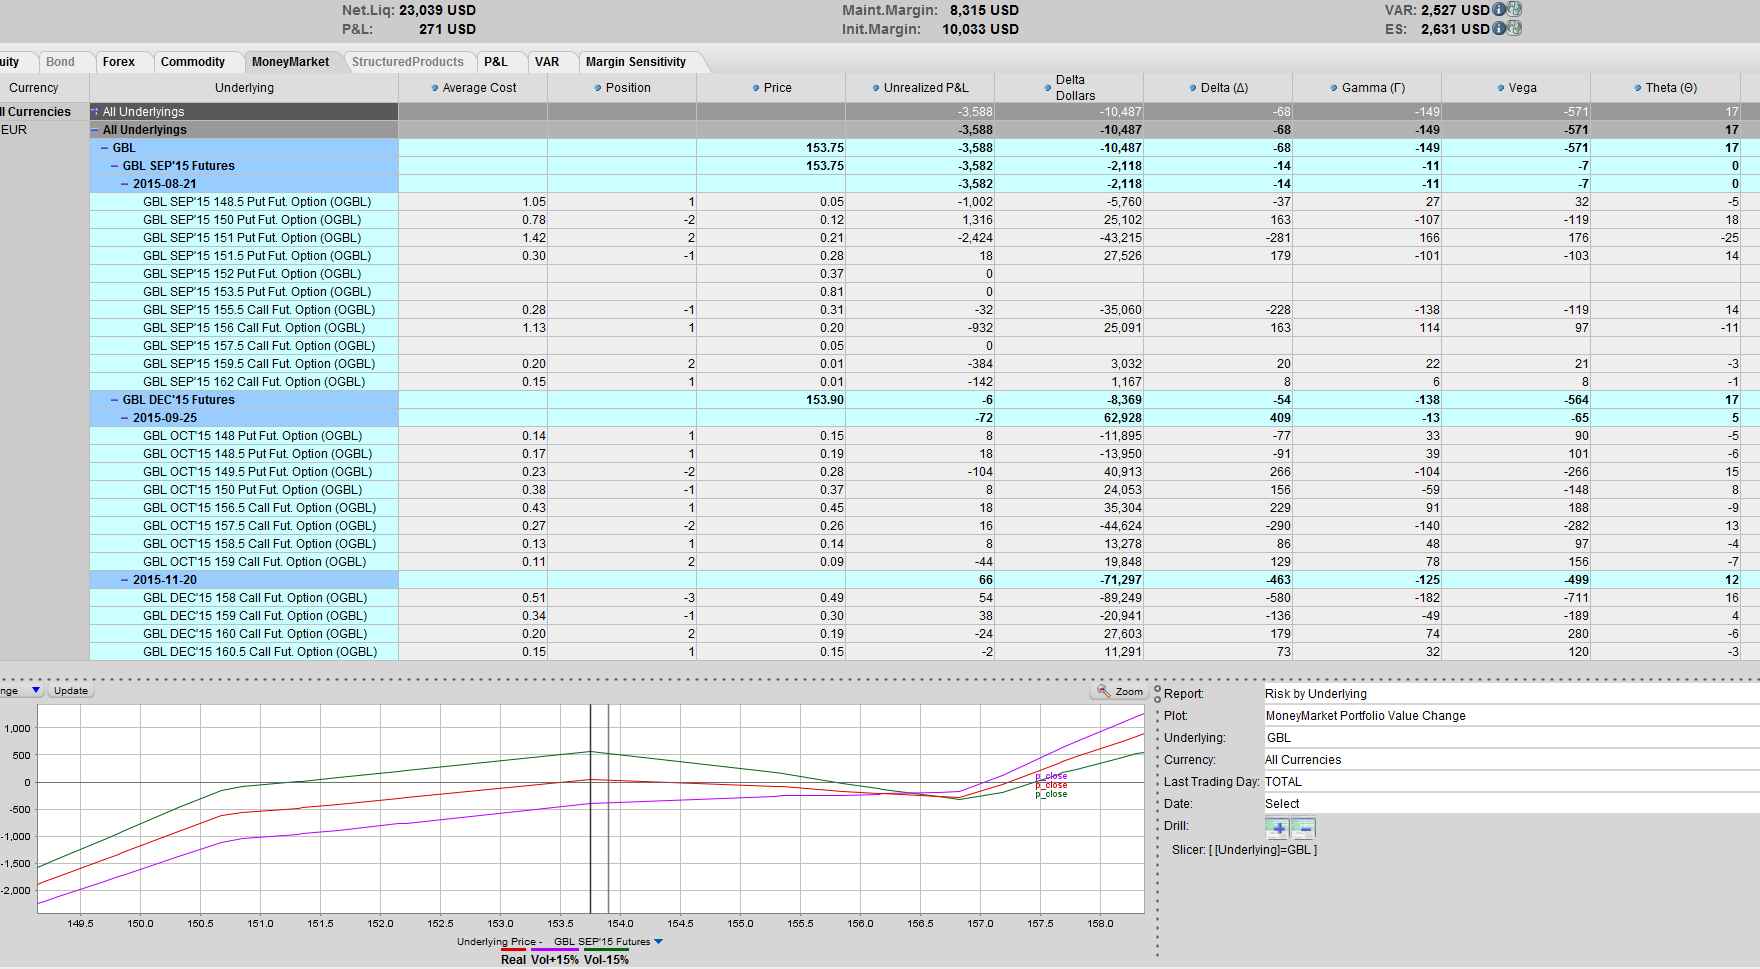
Task: Open the VAR settings icon beside info
Action: point(1514,10)
